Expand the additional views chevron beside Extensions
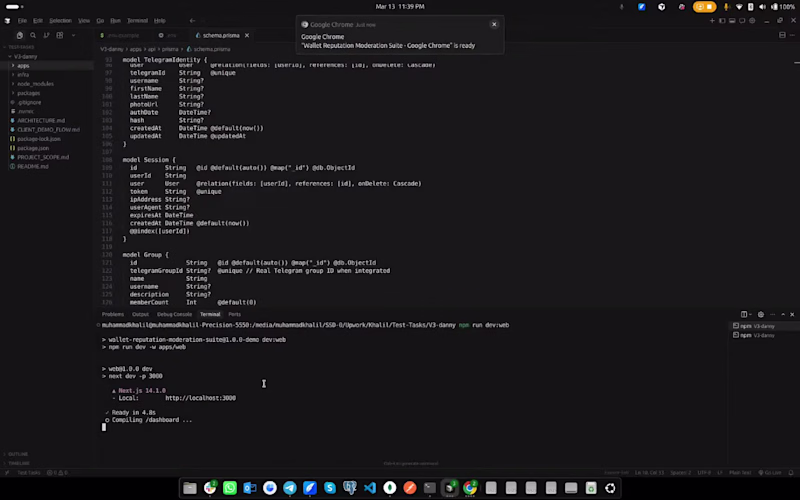Viewport: 800px width, 500px height. (73, 35)
